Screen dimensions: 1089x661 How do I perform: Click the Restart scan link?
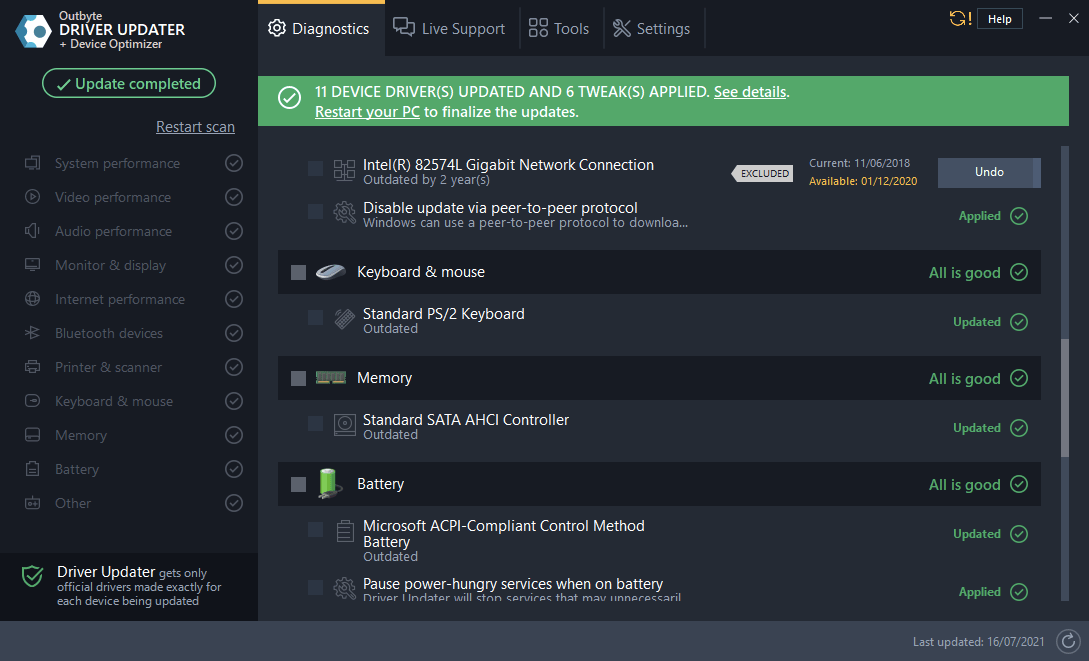(x=195, y=127)
